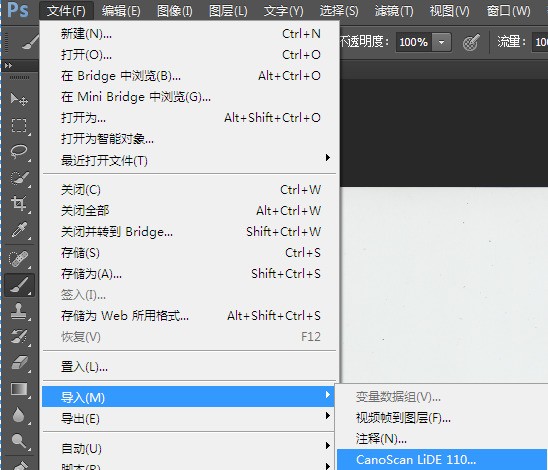Open the 窗口(W) menu
The width and height of the screenshot is (548, 470).
coord(509,11)
